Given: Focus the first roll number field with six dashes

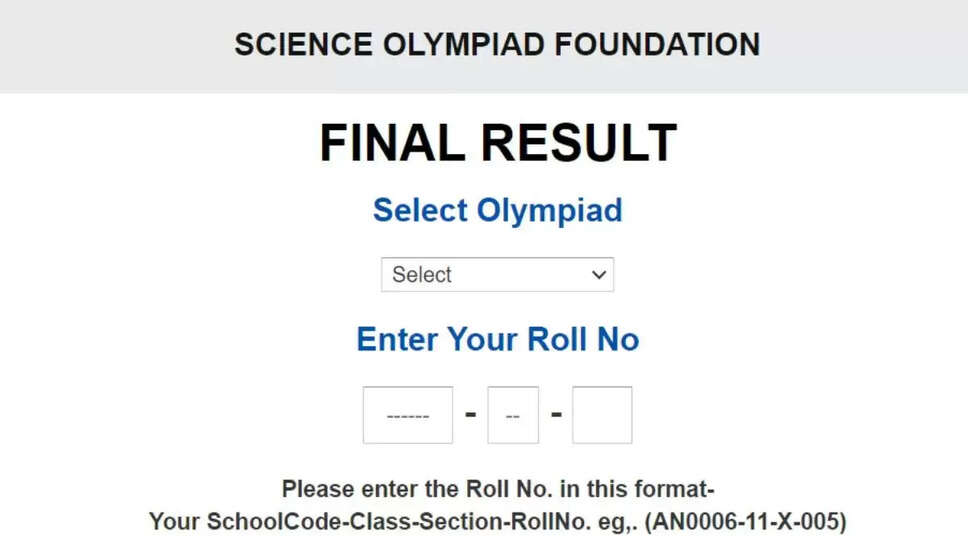Looking at the screenshot, I should click(x=408, y=415).
